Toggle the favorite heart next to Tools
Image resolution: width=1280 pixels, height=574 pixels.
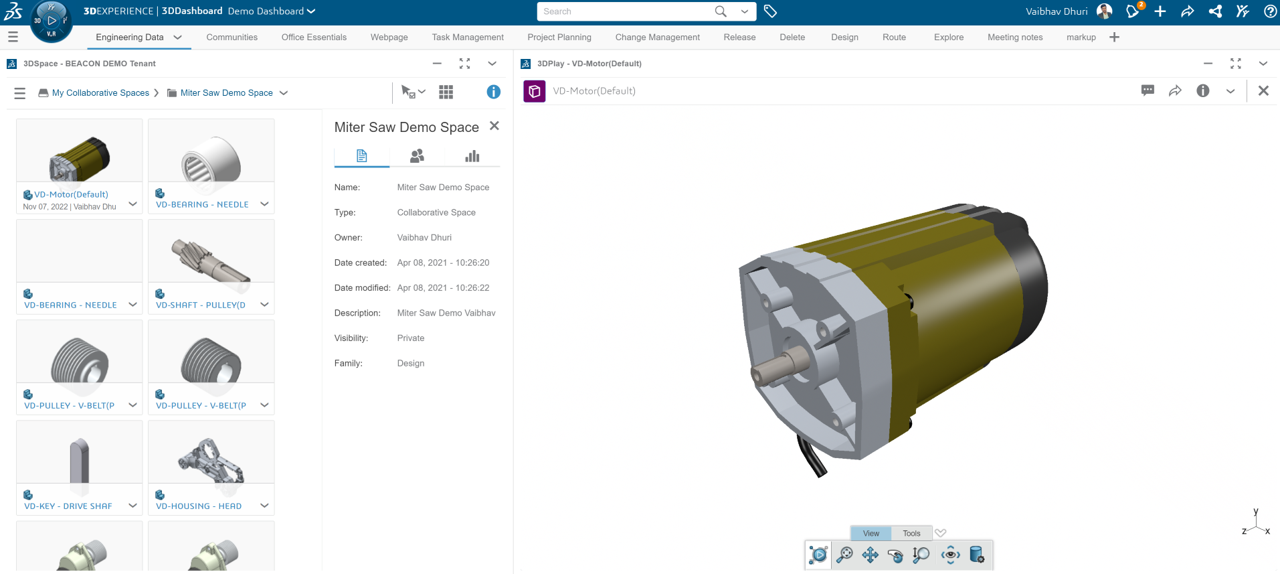941,533
